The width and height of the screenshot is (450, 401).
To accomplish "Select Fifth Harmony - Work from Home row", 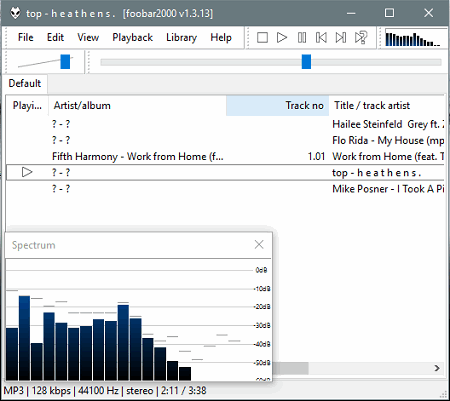I will coord(225,156).
